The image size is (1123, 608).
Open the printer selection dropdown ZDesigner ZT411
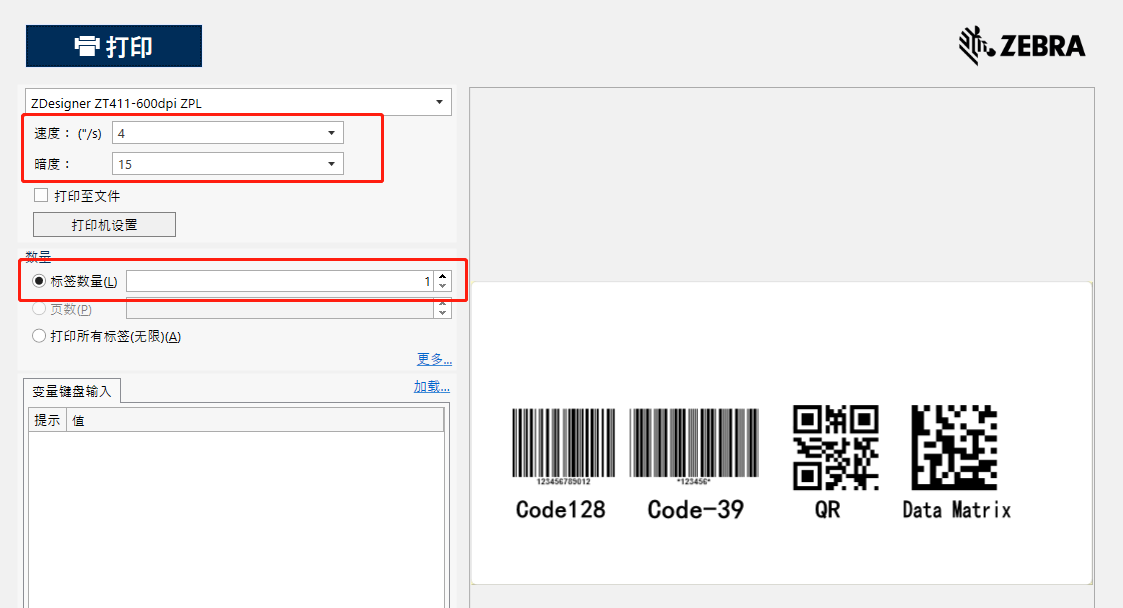pos(238,102)
